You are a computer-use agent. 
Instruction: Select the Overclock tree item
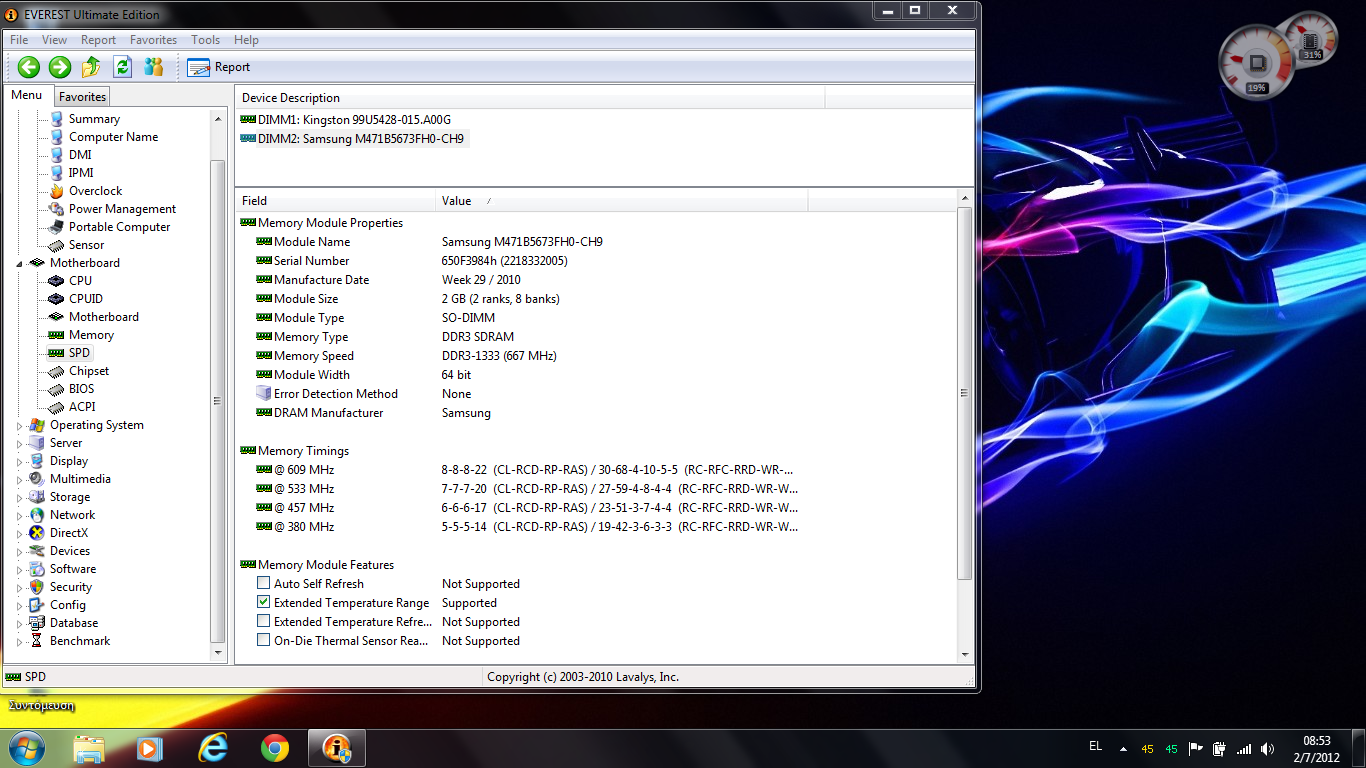click(x=95, y=191)
